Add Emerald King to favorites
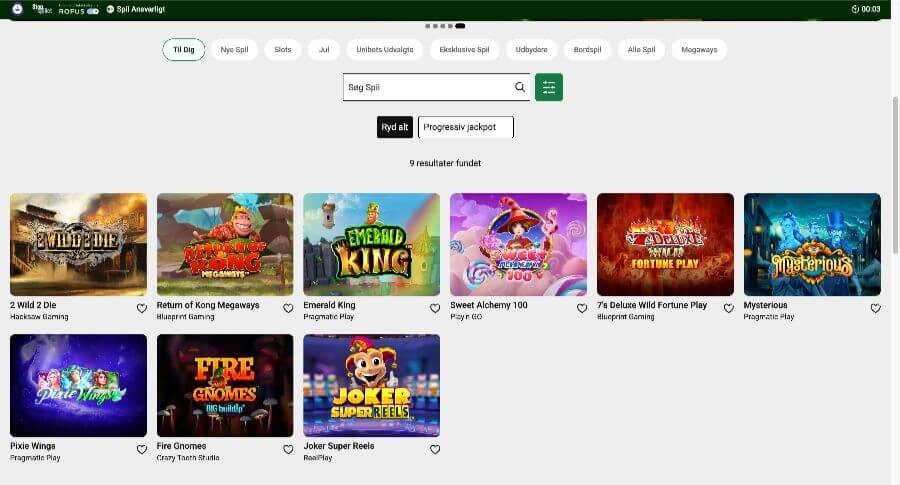The image size is (900, 485). (x=435, y=308)
